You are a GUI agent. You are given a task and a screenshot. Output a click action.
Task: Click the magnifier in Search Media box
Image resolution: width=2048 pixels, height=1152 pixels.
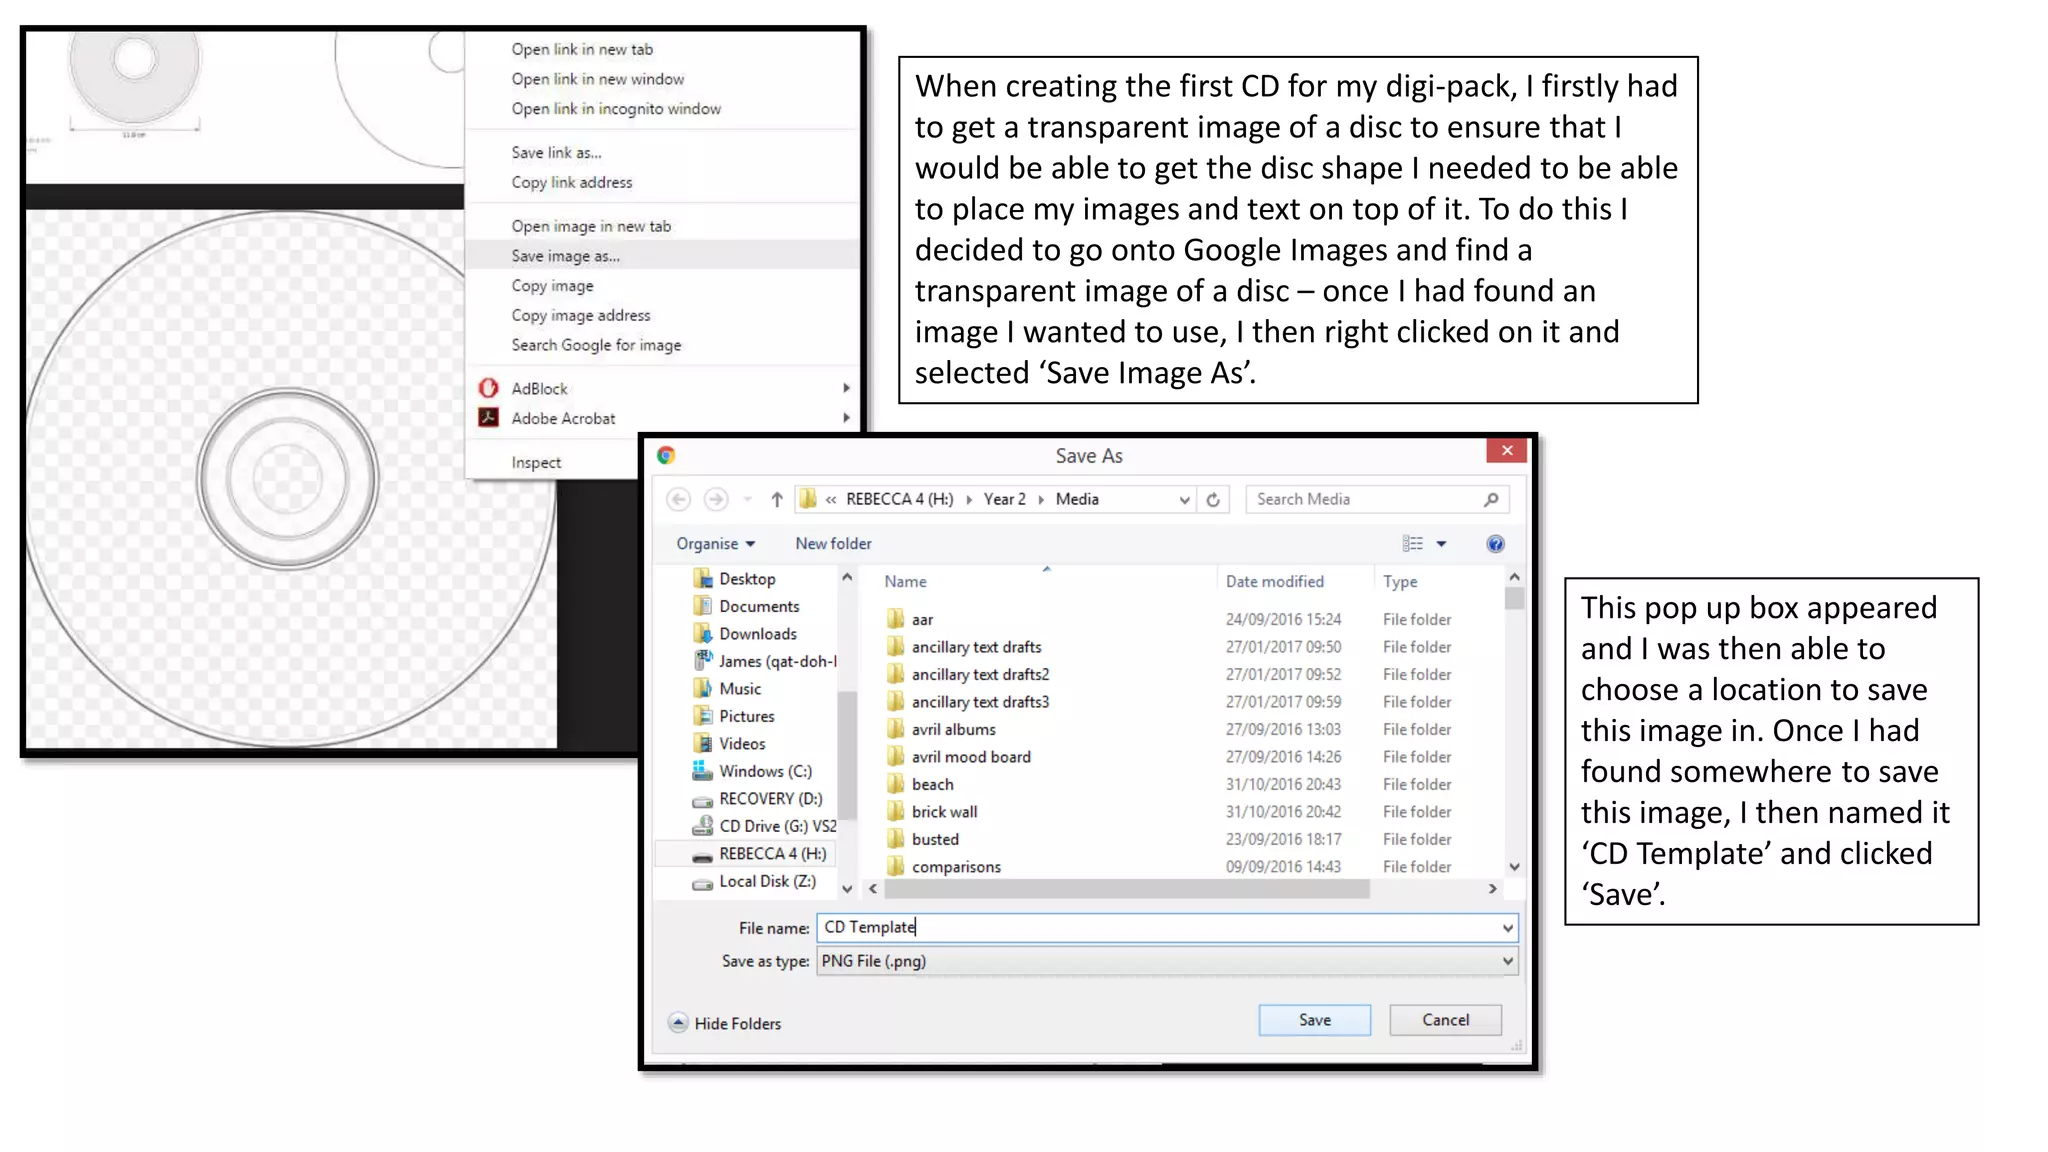(1491, 499)
